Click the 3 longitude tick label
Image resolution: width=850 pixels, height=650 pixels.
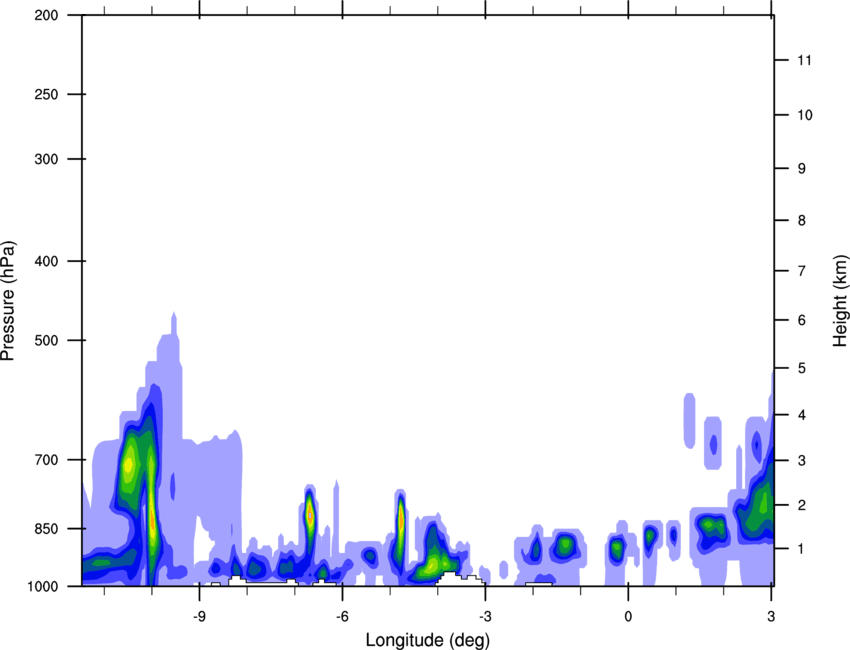(771, 617)
